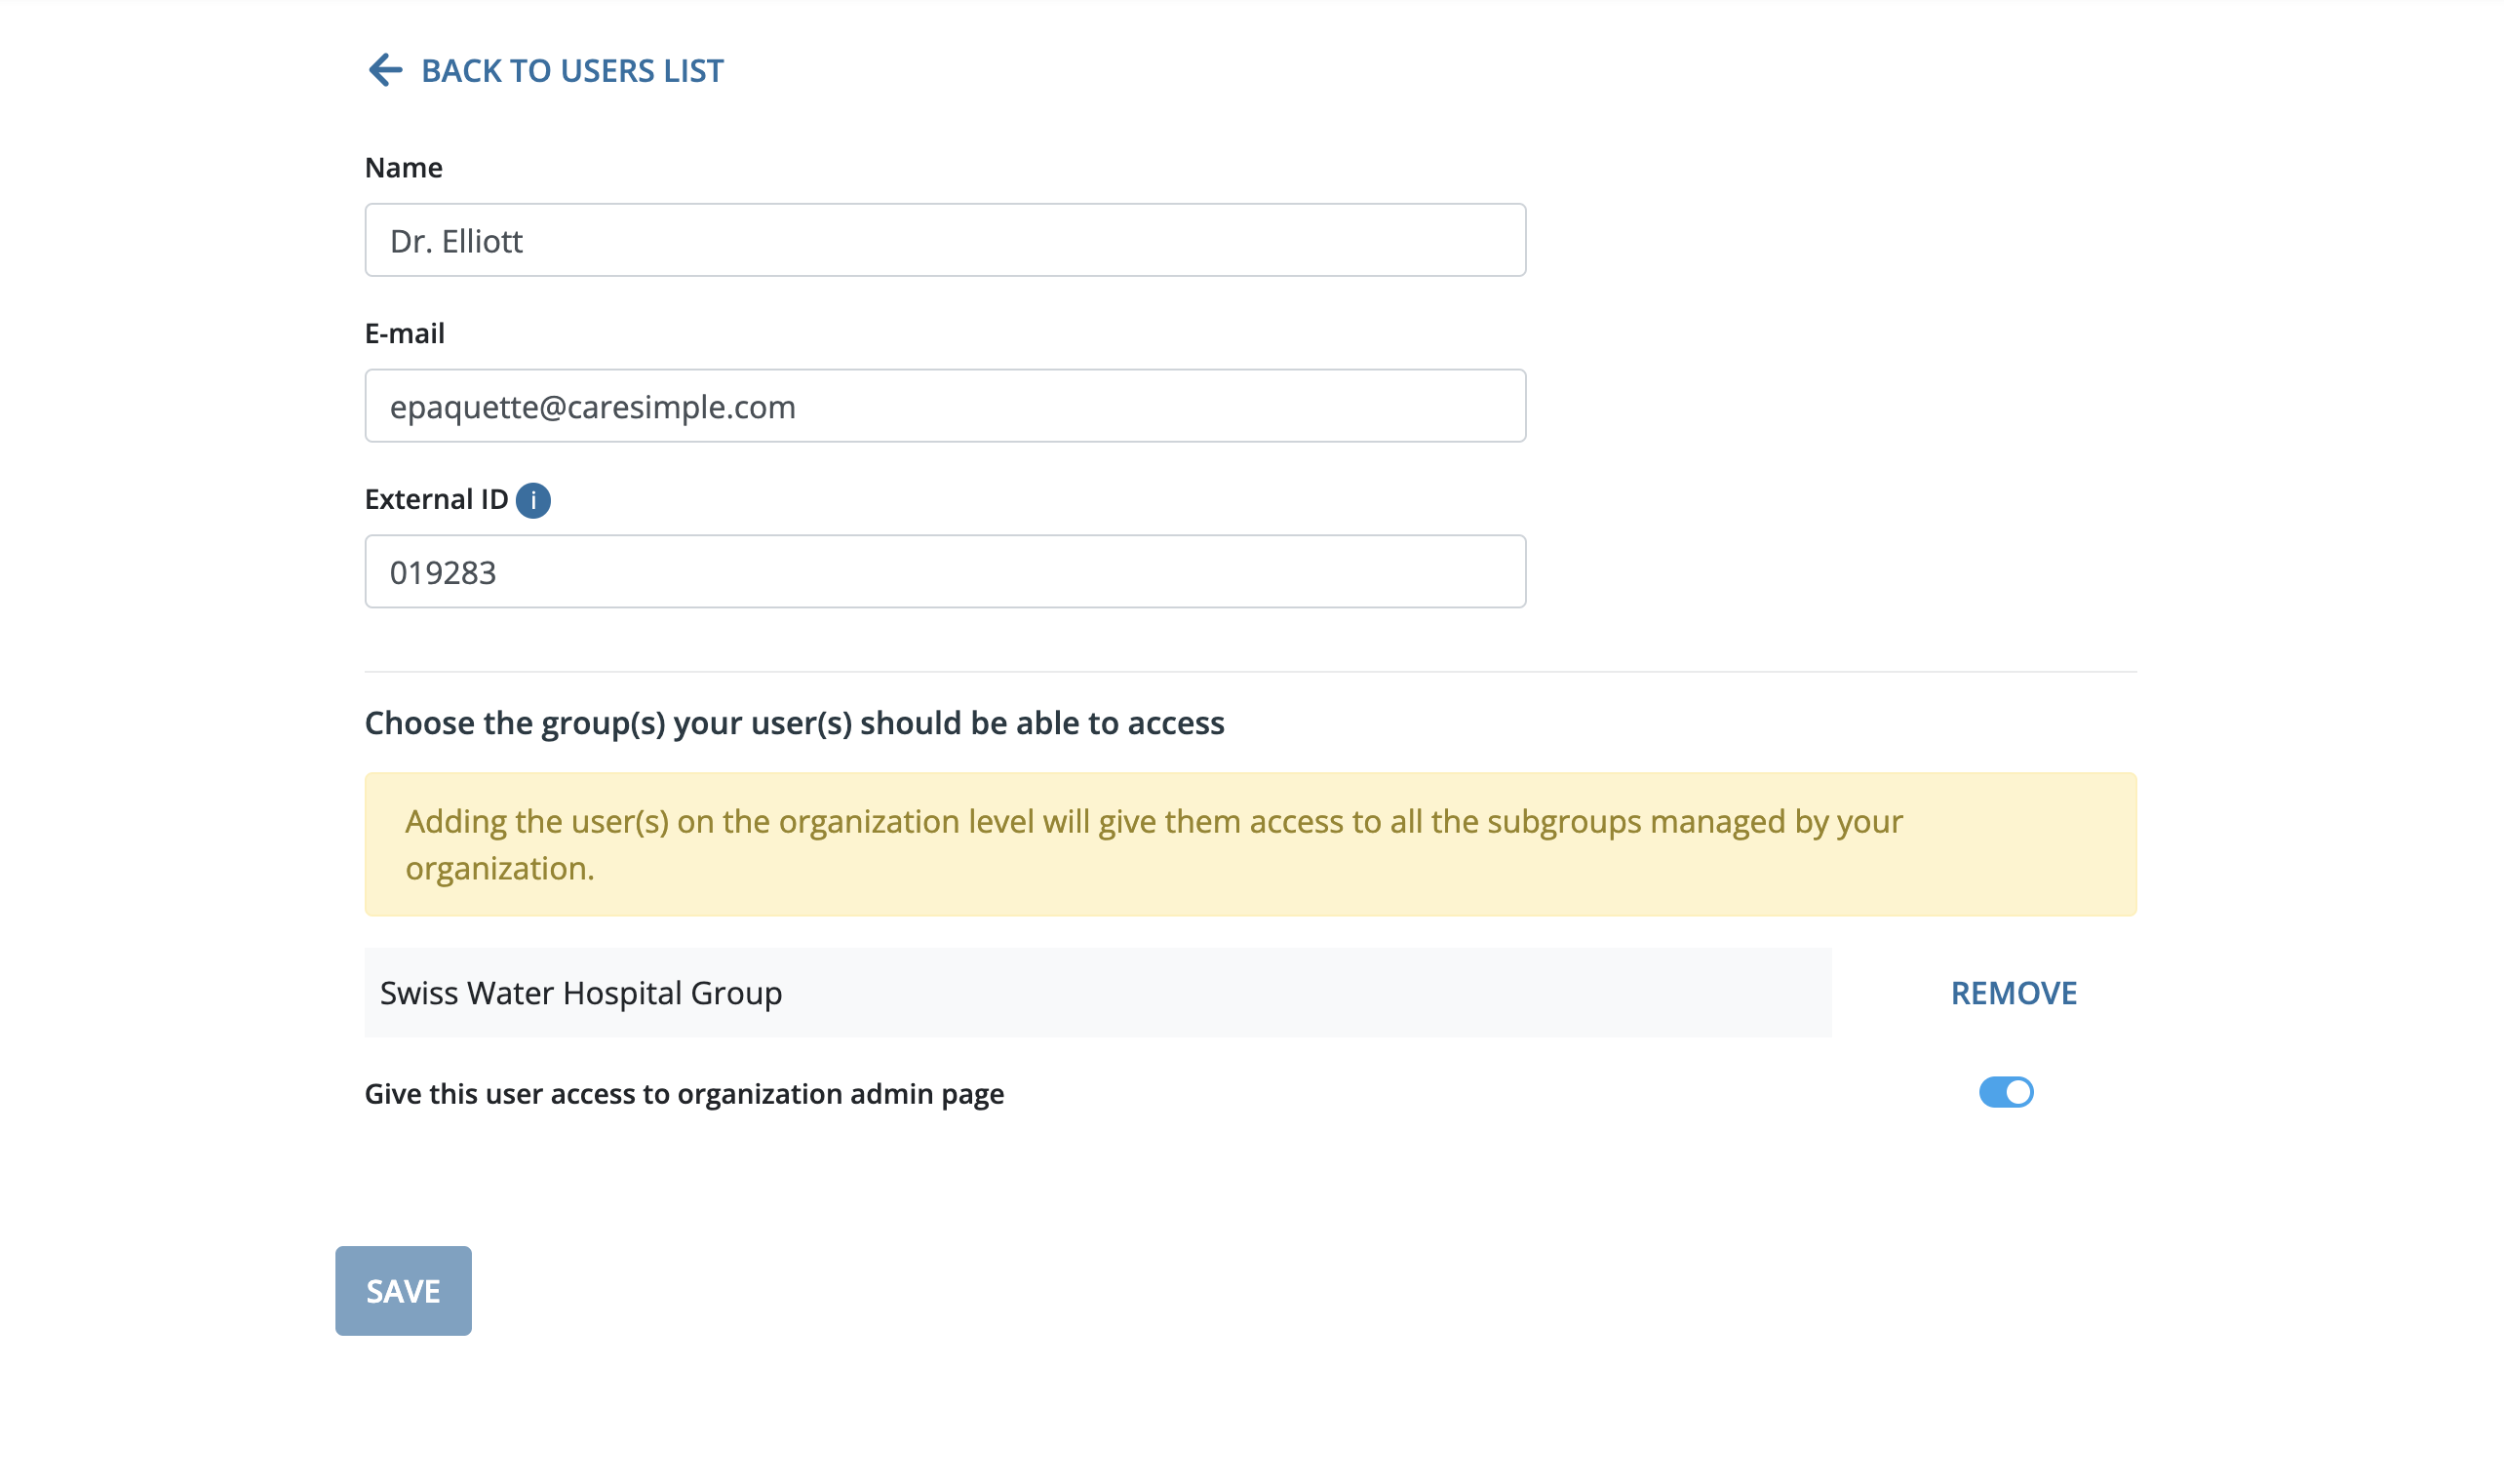Remove Swiss Water Hospital Group access
Viewport: 2504px width, 1484px height.
[2014, 993]
